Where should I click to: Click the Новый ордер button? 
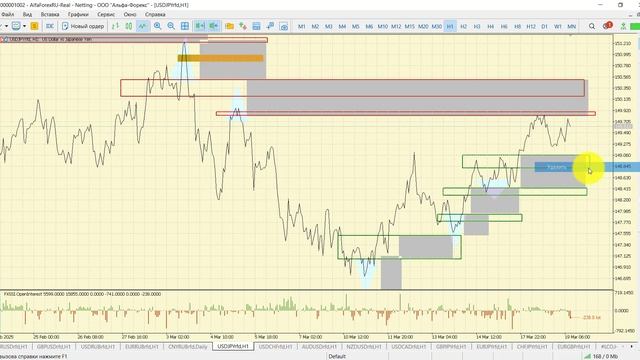[83, 26]
